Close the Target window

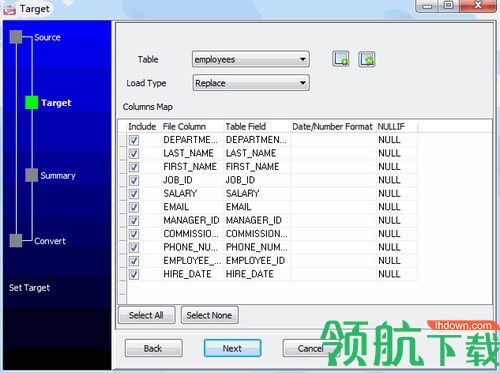click(478, 6)
